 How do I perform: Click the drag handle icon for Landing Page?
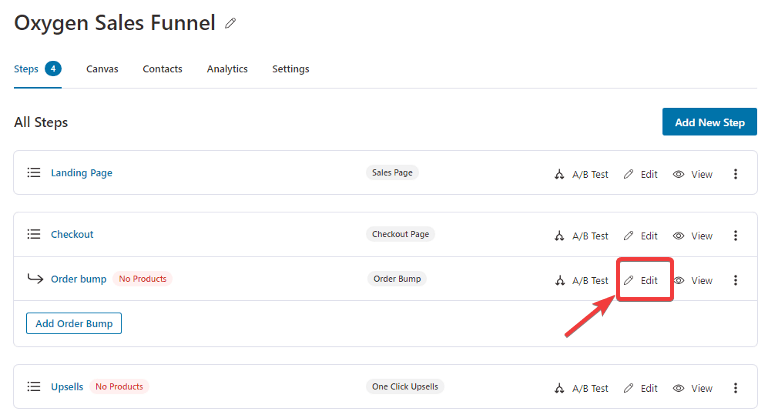click(x=34, y=172)
